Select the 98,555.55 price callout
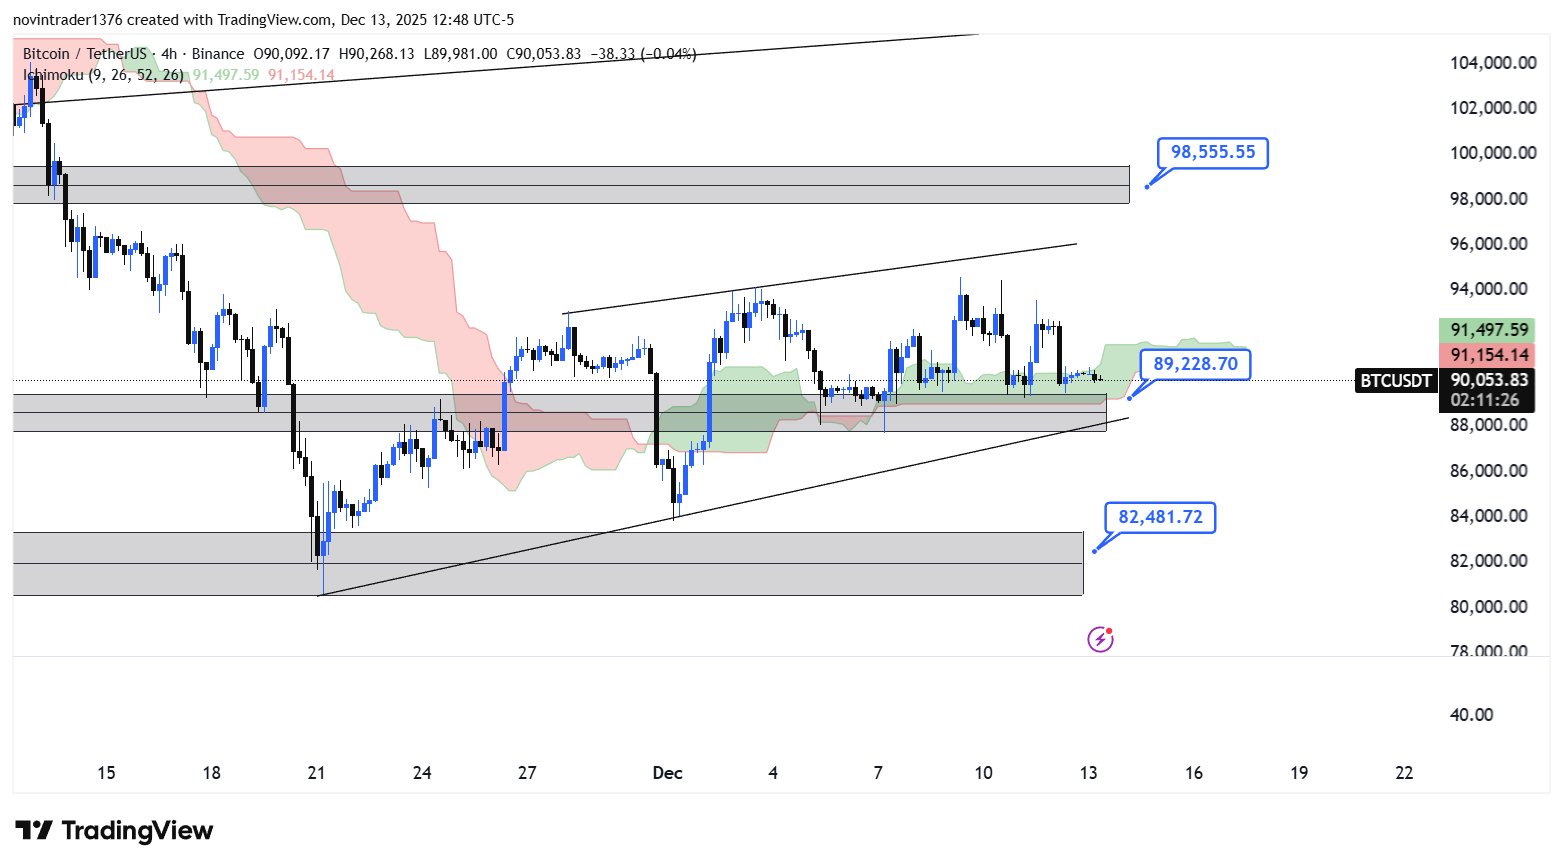 coord(1212,152)
